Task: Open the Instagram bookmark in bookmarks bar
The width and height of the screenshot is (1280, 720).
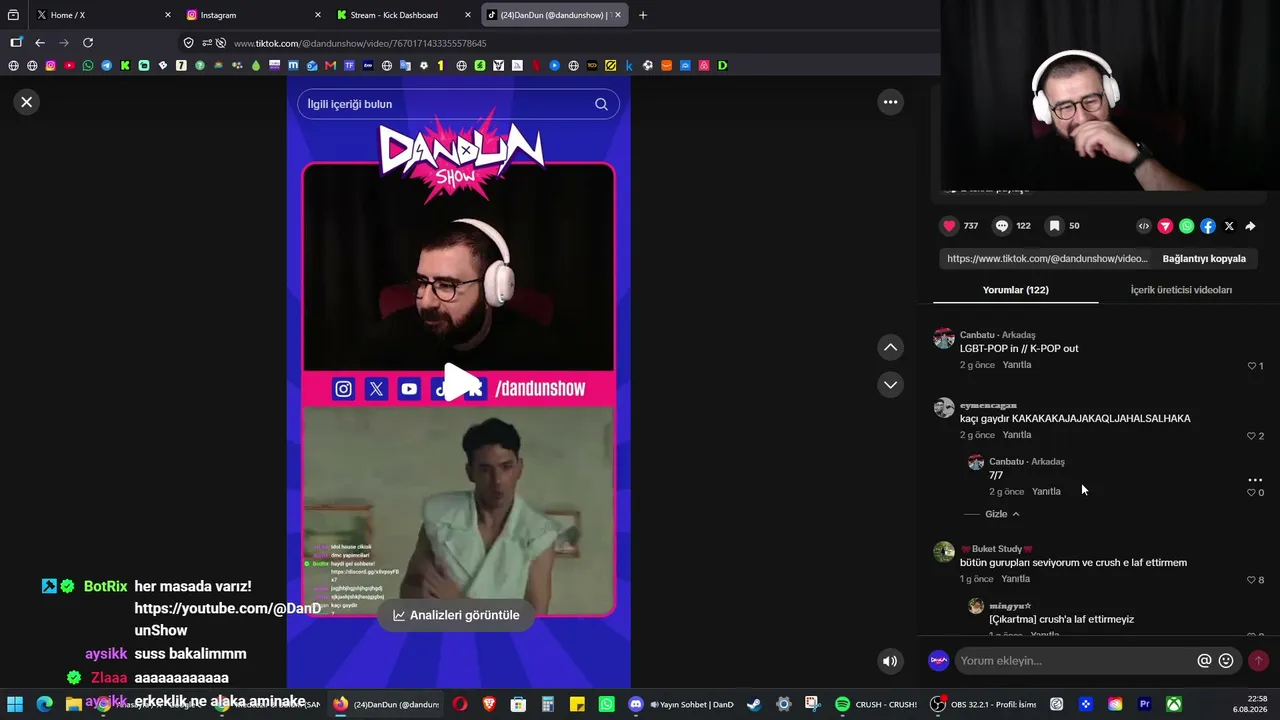Action: coord(50,66)
